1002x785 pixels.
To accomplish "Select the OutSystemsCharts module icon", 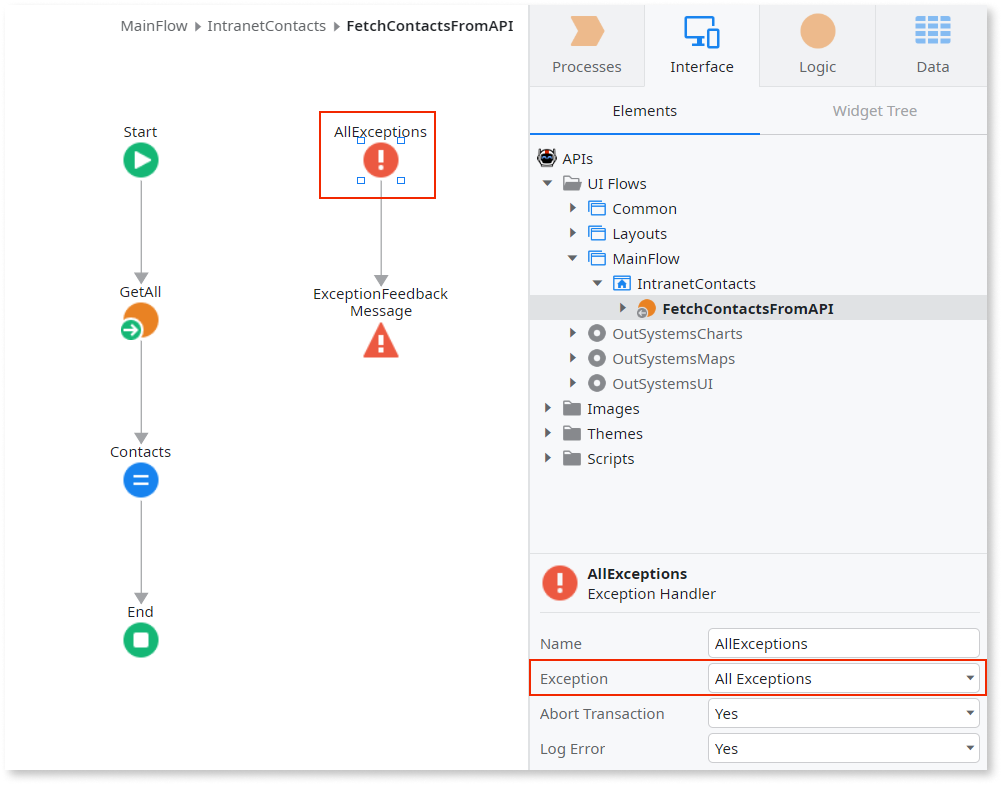I will [597, 334].
